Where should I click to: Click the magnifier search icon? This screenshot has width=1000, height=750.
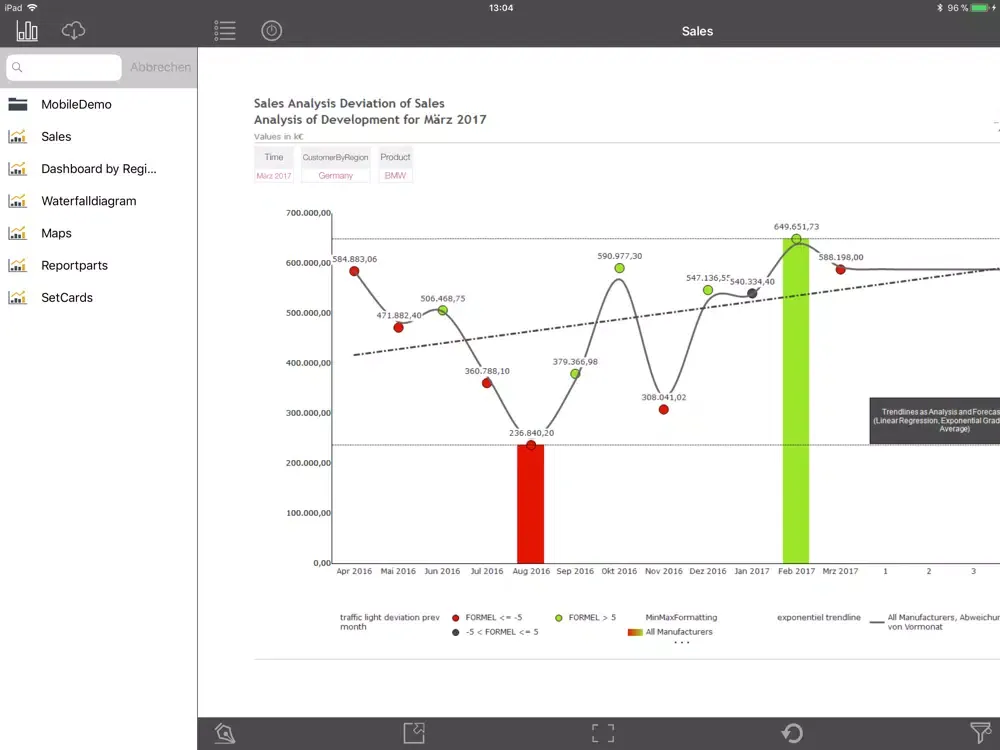click(17, 67)
